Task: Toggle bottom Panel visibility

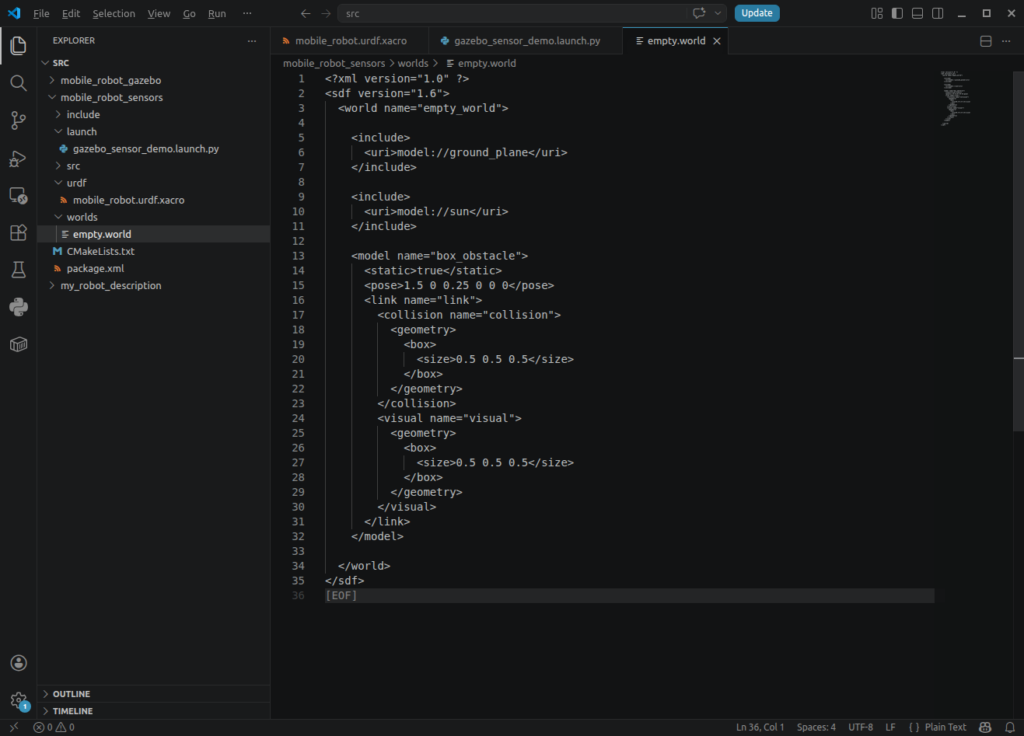Action: [x=918, y=13]
